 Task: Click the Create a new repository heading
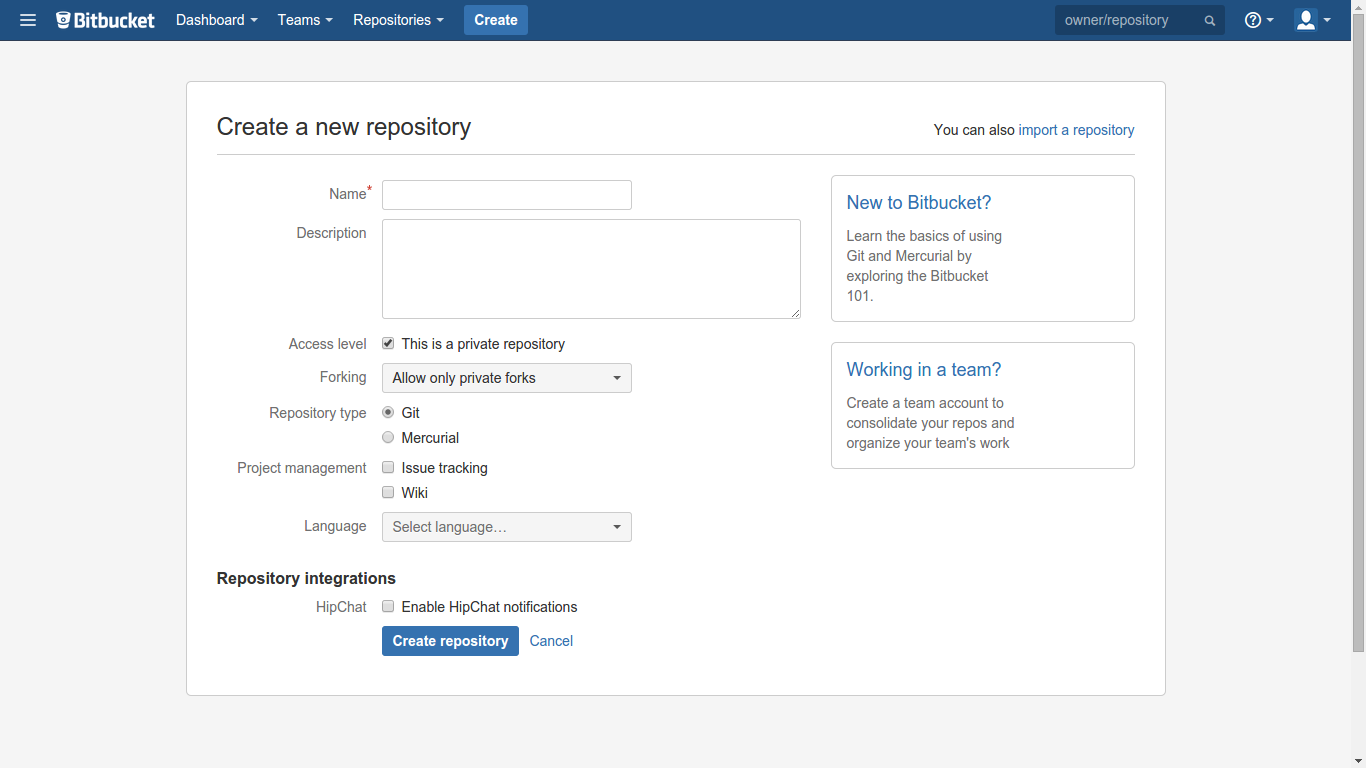344,127
